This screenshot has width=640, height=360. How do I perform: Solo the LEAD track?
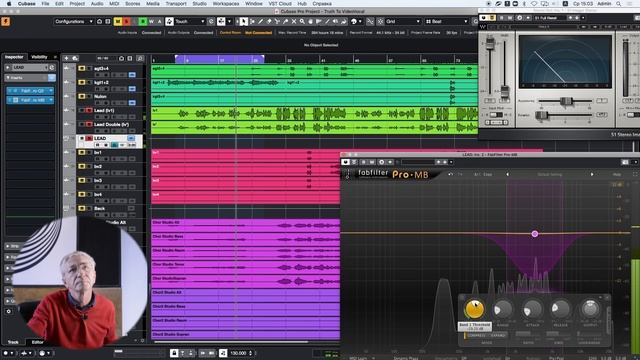point(89,138)
